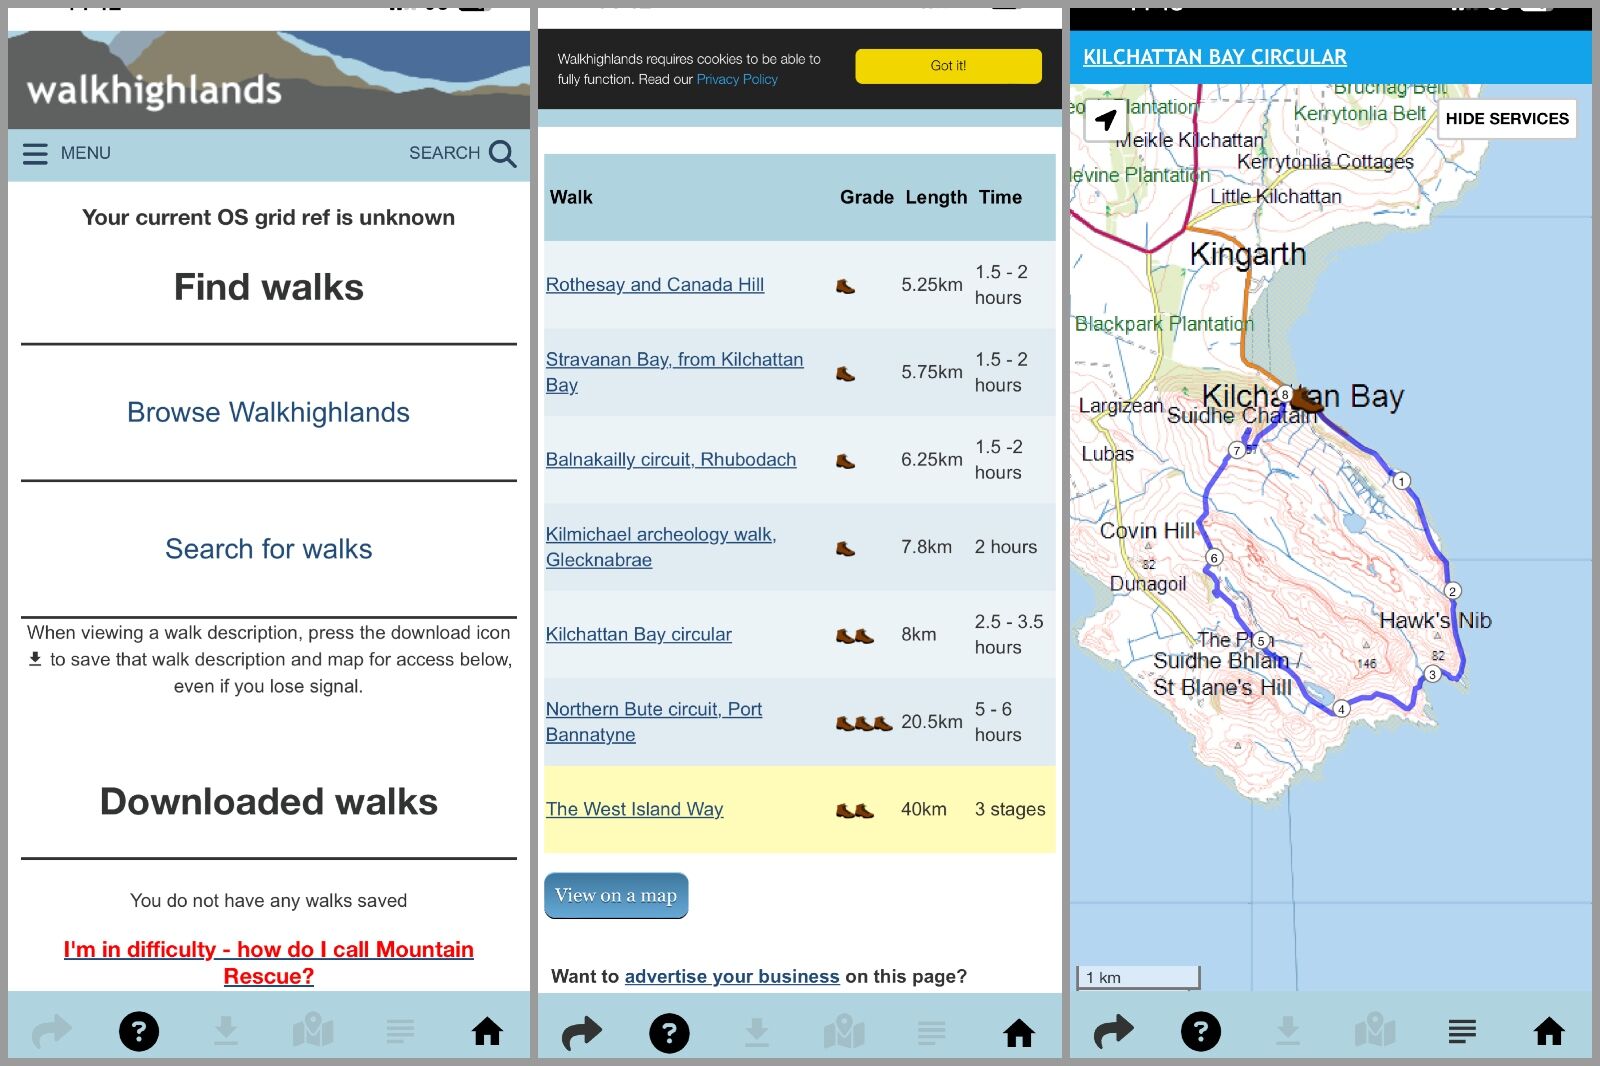This screenshot has height=1066, width=1600.
Task: Tap the share arrow in map screen
Action: coord(1114,1031)
